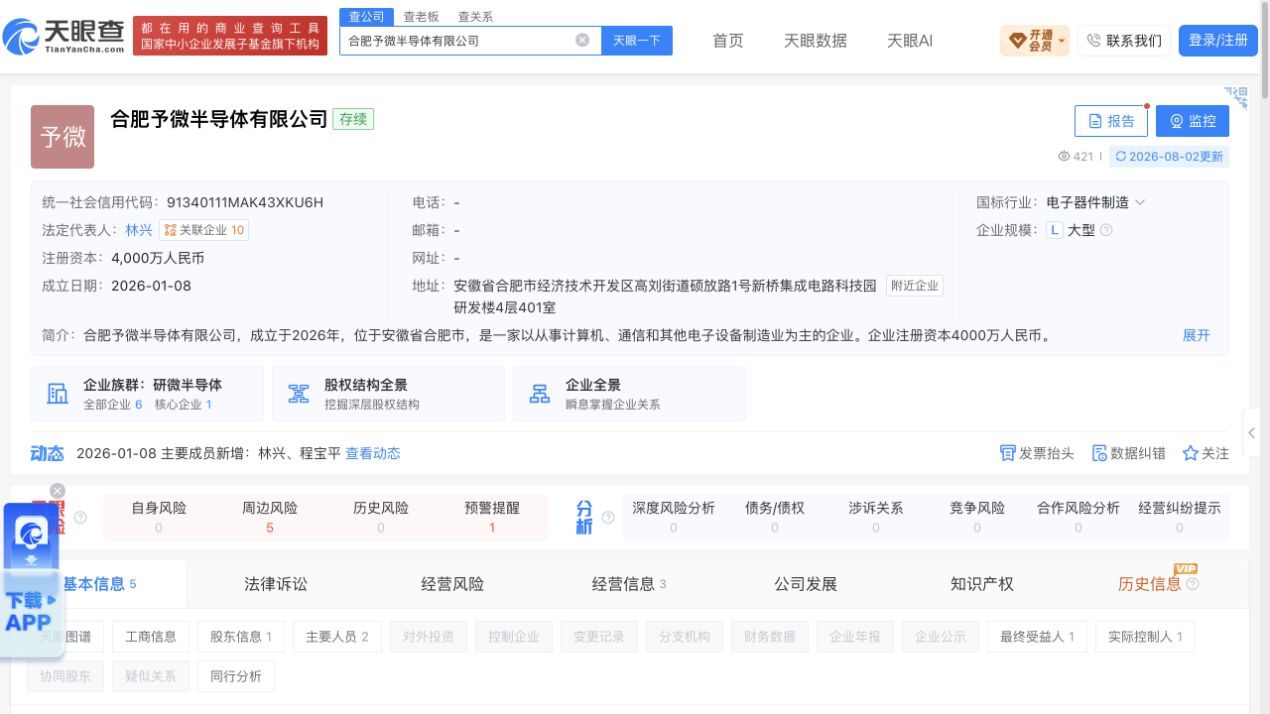The height and width of the screenshot is (714, 1270).
Task: Expand the company intro with 展开
Action: [x=1196, y=335]
